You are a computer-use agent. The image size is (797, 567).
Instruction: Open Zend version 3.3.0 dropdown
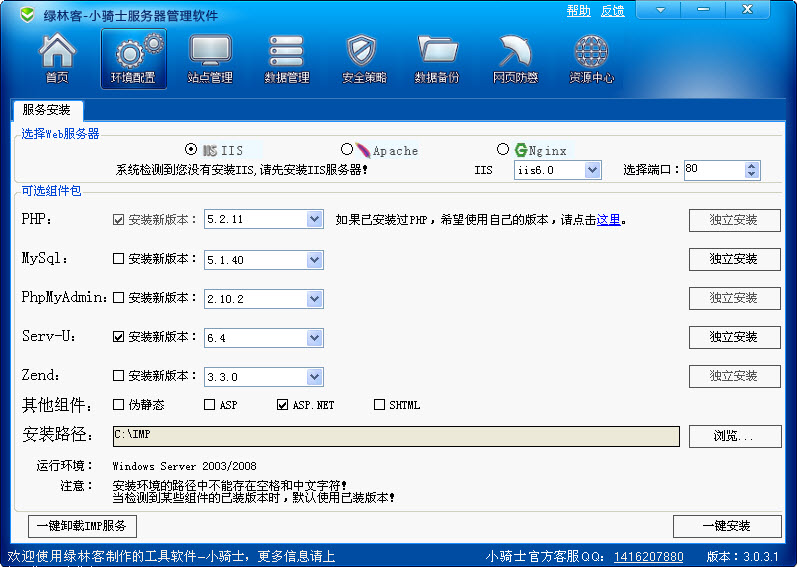[315, 376]
